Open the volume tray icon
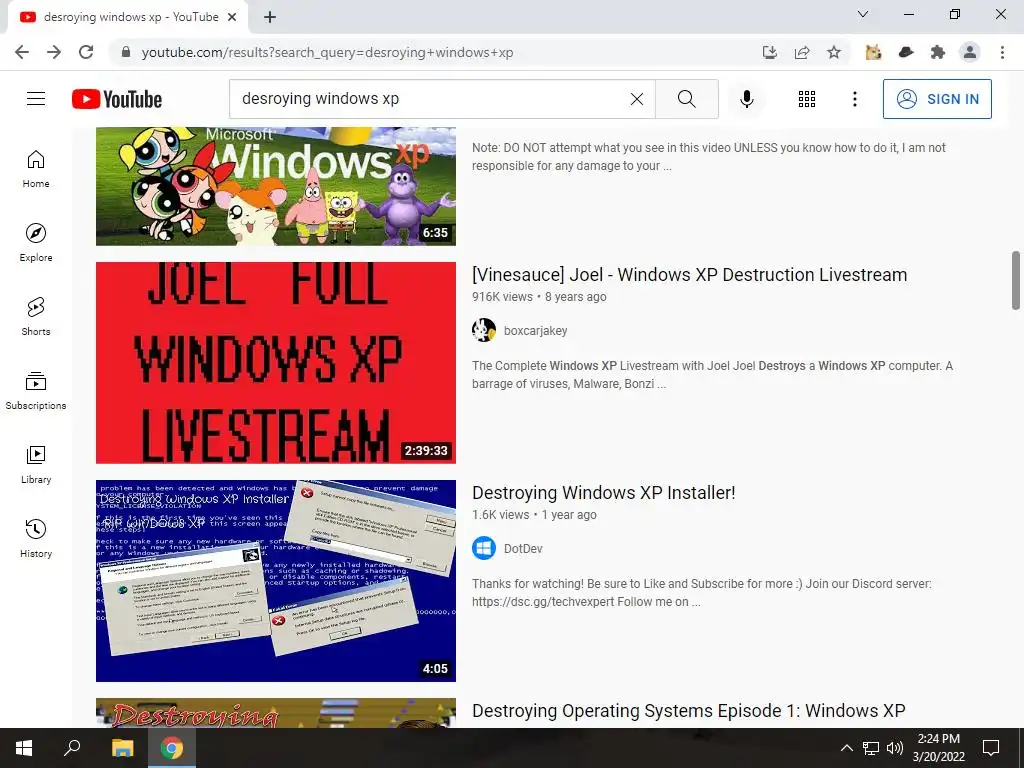The image size is (1024, 768). [895, 748]
